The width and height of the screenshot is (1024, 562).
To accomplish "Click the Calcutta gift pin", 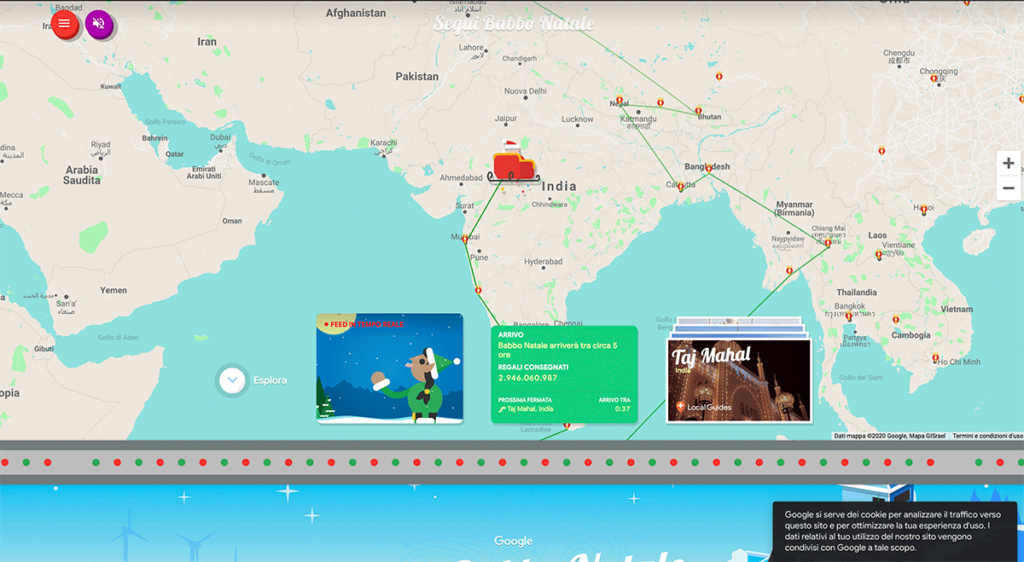I will pyautogui.click(x=680, y=187).
